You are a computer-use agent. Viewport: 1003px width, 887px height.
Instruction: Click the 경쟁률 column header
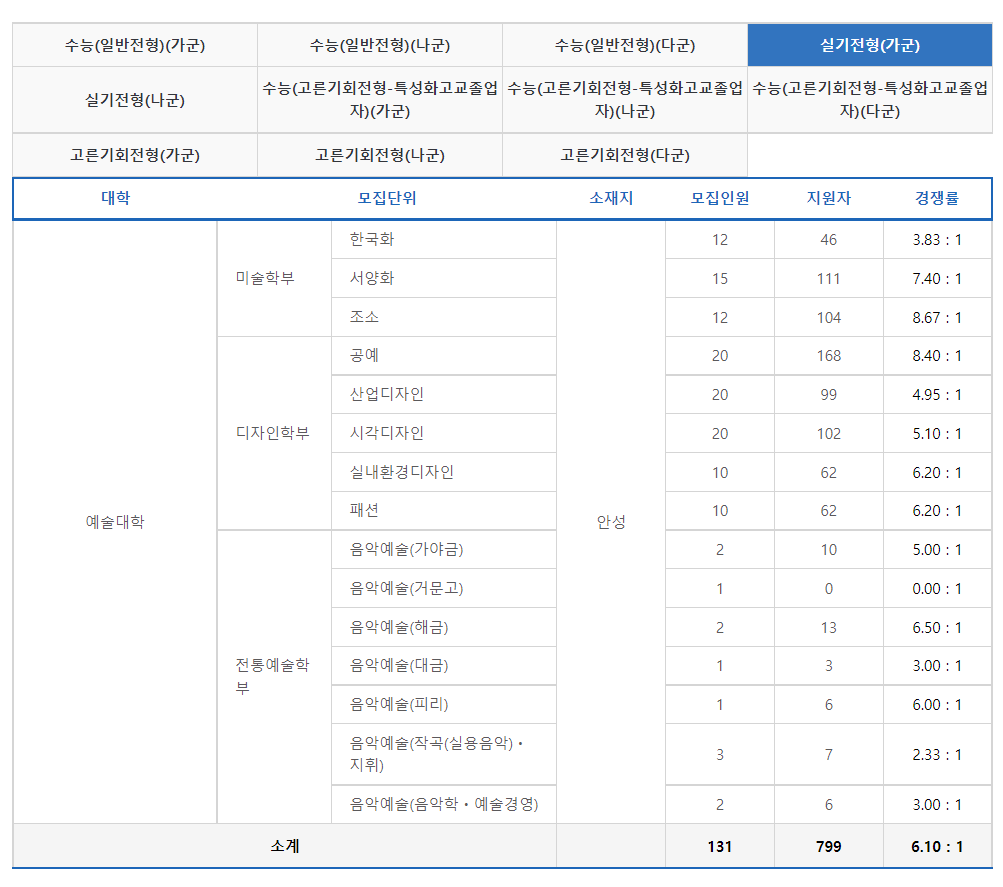pos(936,199)
